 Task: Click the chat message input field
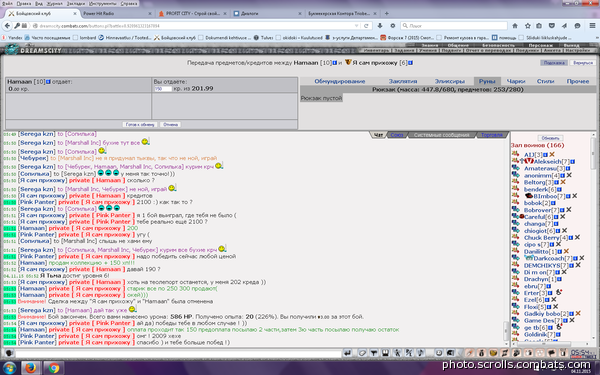click(x=178, y=353)
